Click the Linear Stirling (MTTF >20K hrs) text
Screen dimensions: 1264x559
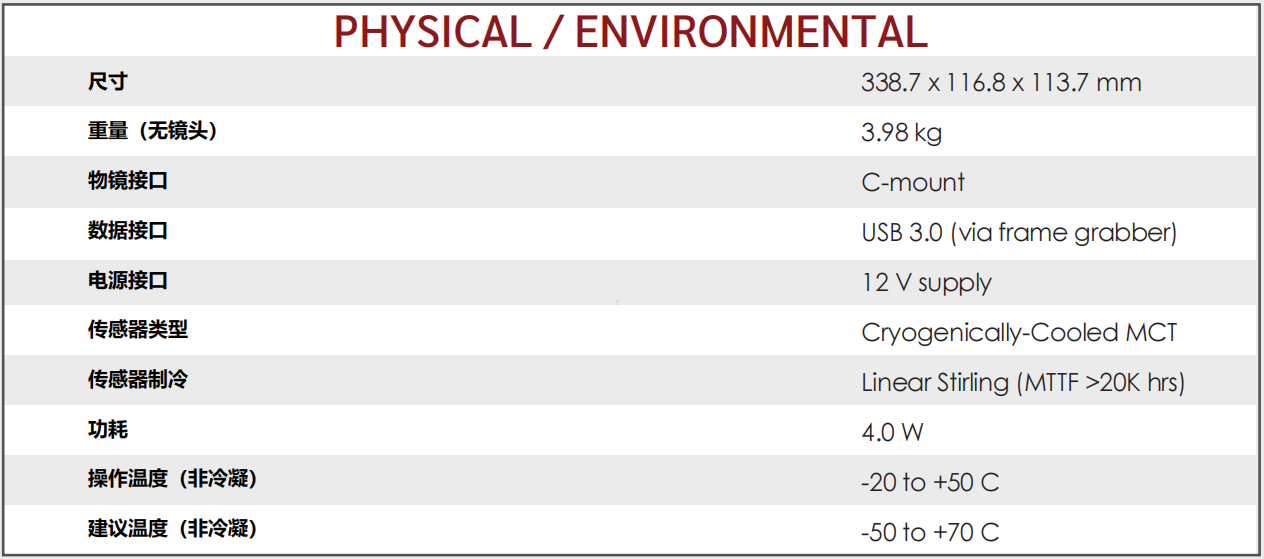click(x=1023, y=383)
